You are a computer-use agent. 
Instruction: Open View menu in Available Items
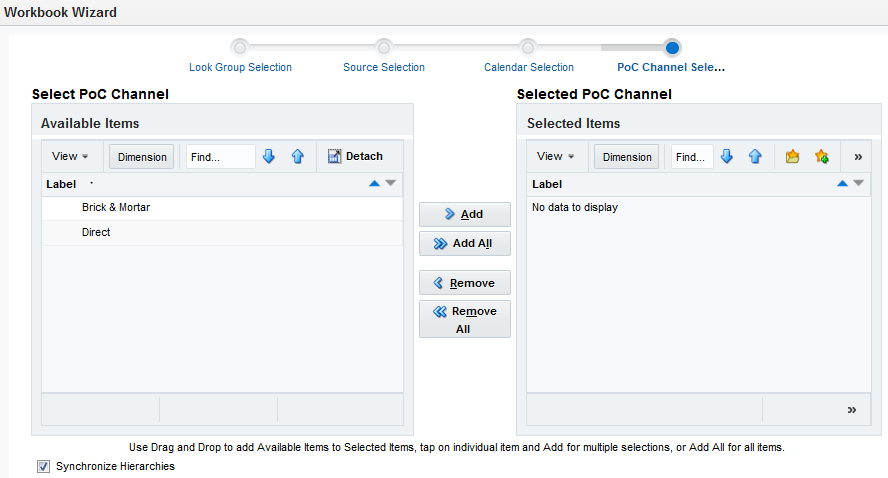pos(70,157)
